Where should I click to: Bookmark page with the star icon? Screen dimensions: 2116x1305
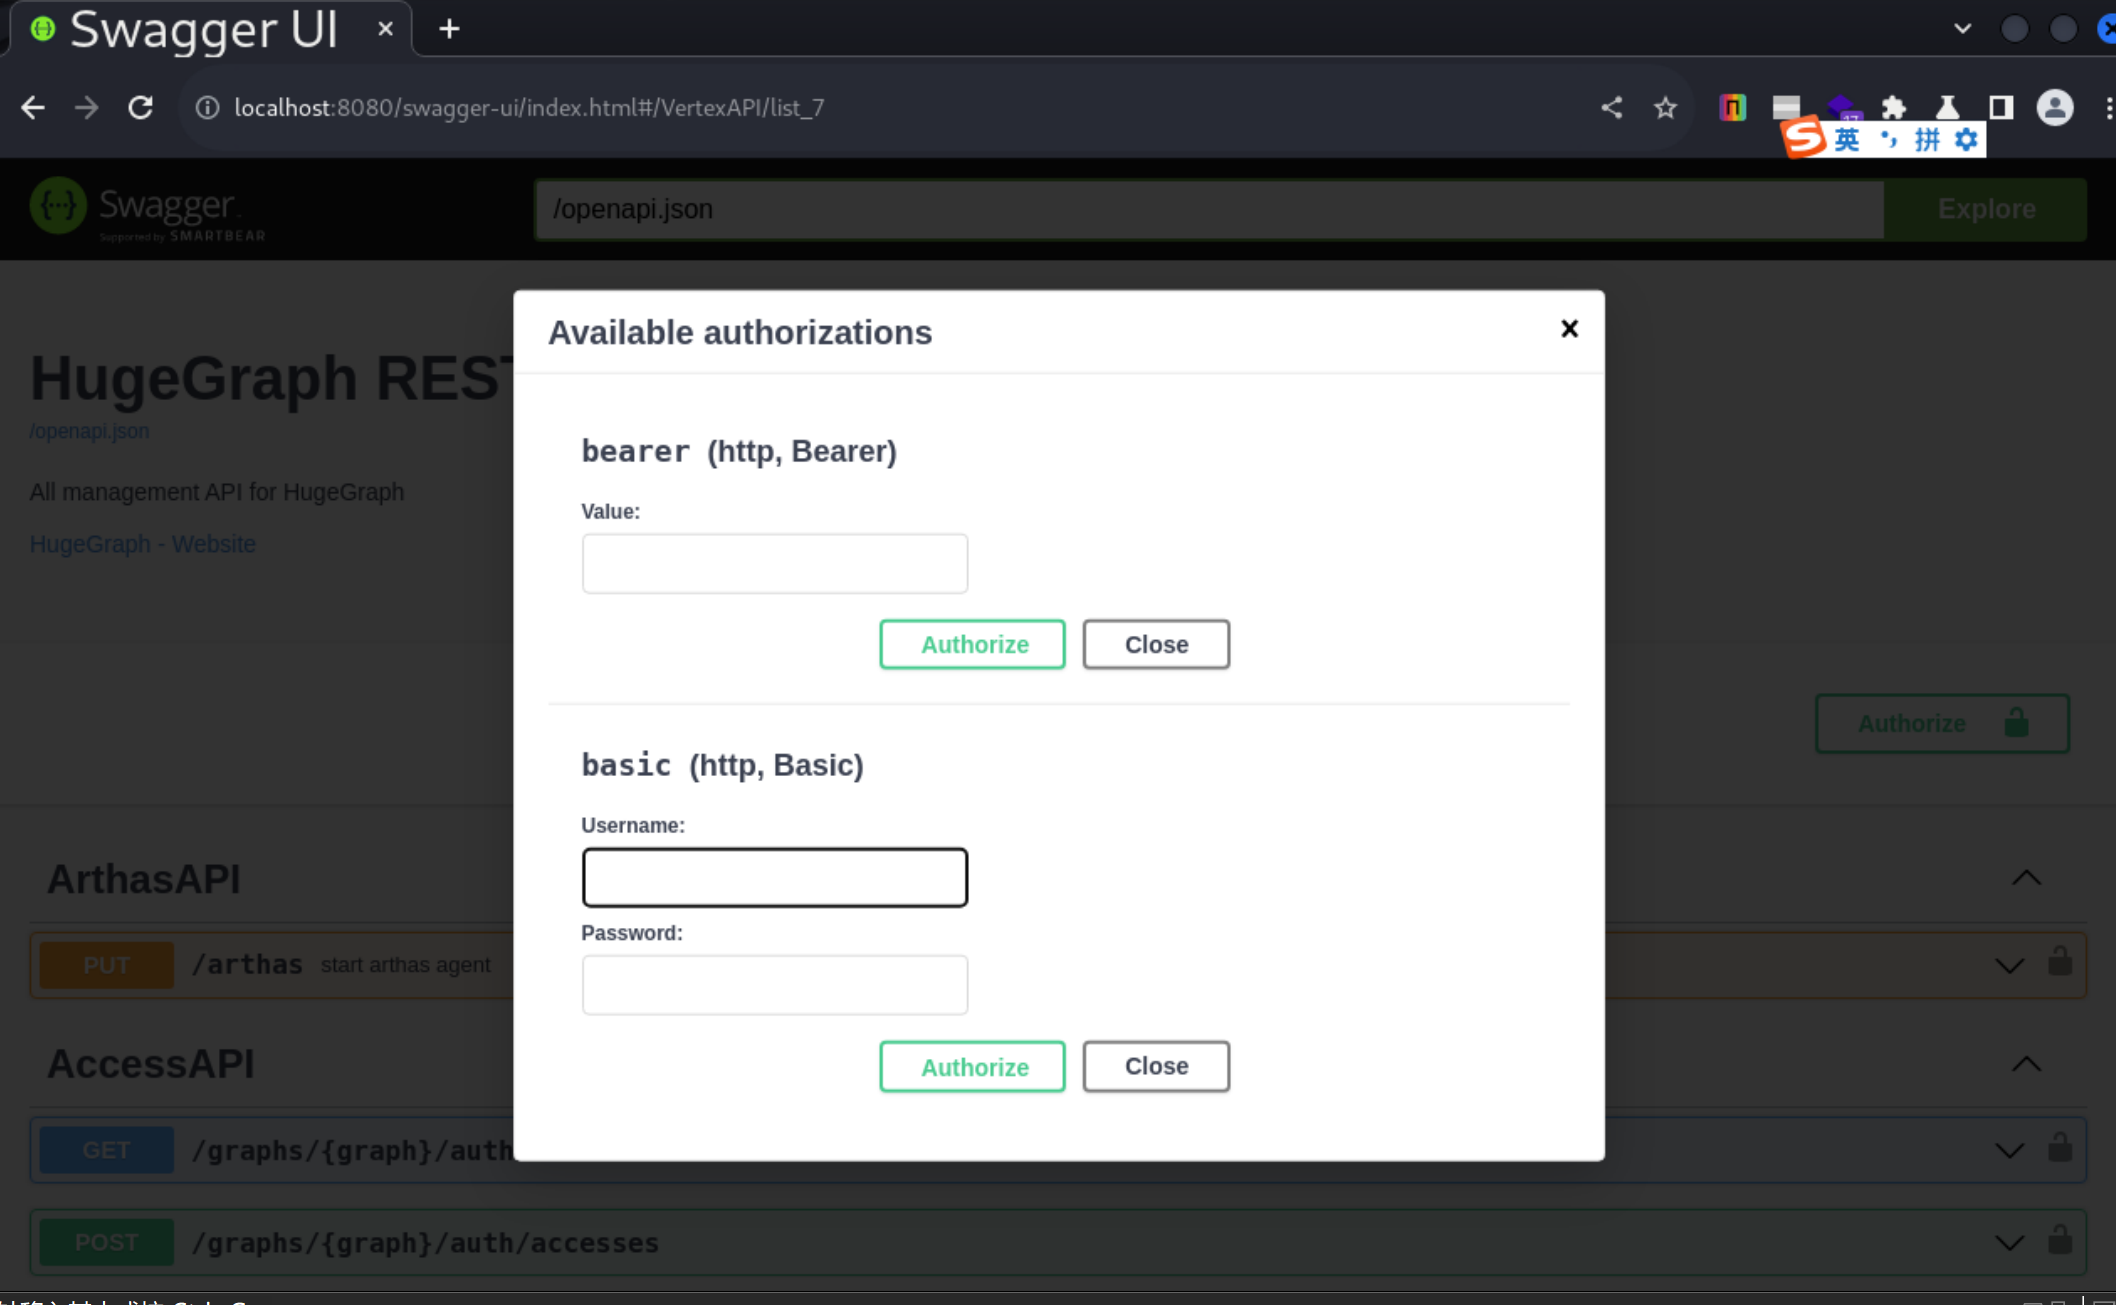pos(1665,107)
